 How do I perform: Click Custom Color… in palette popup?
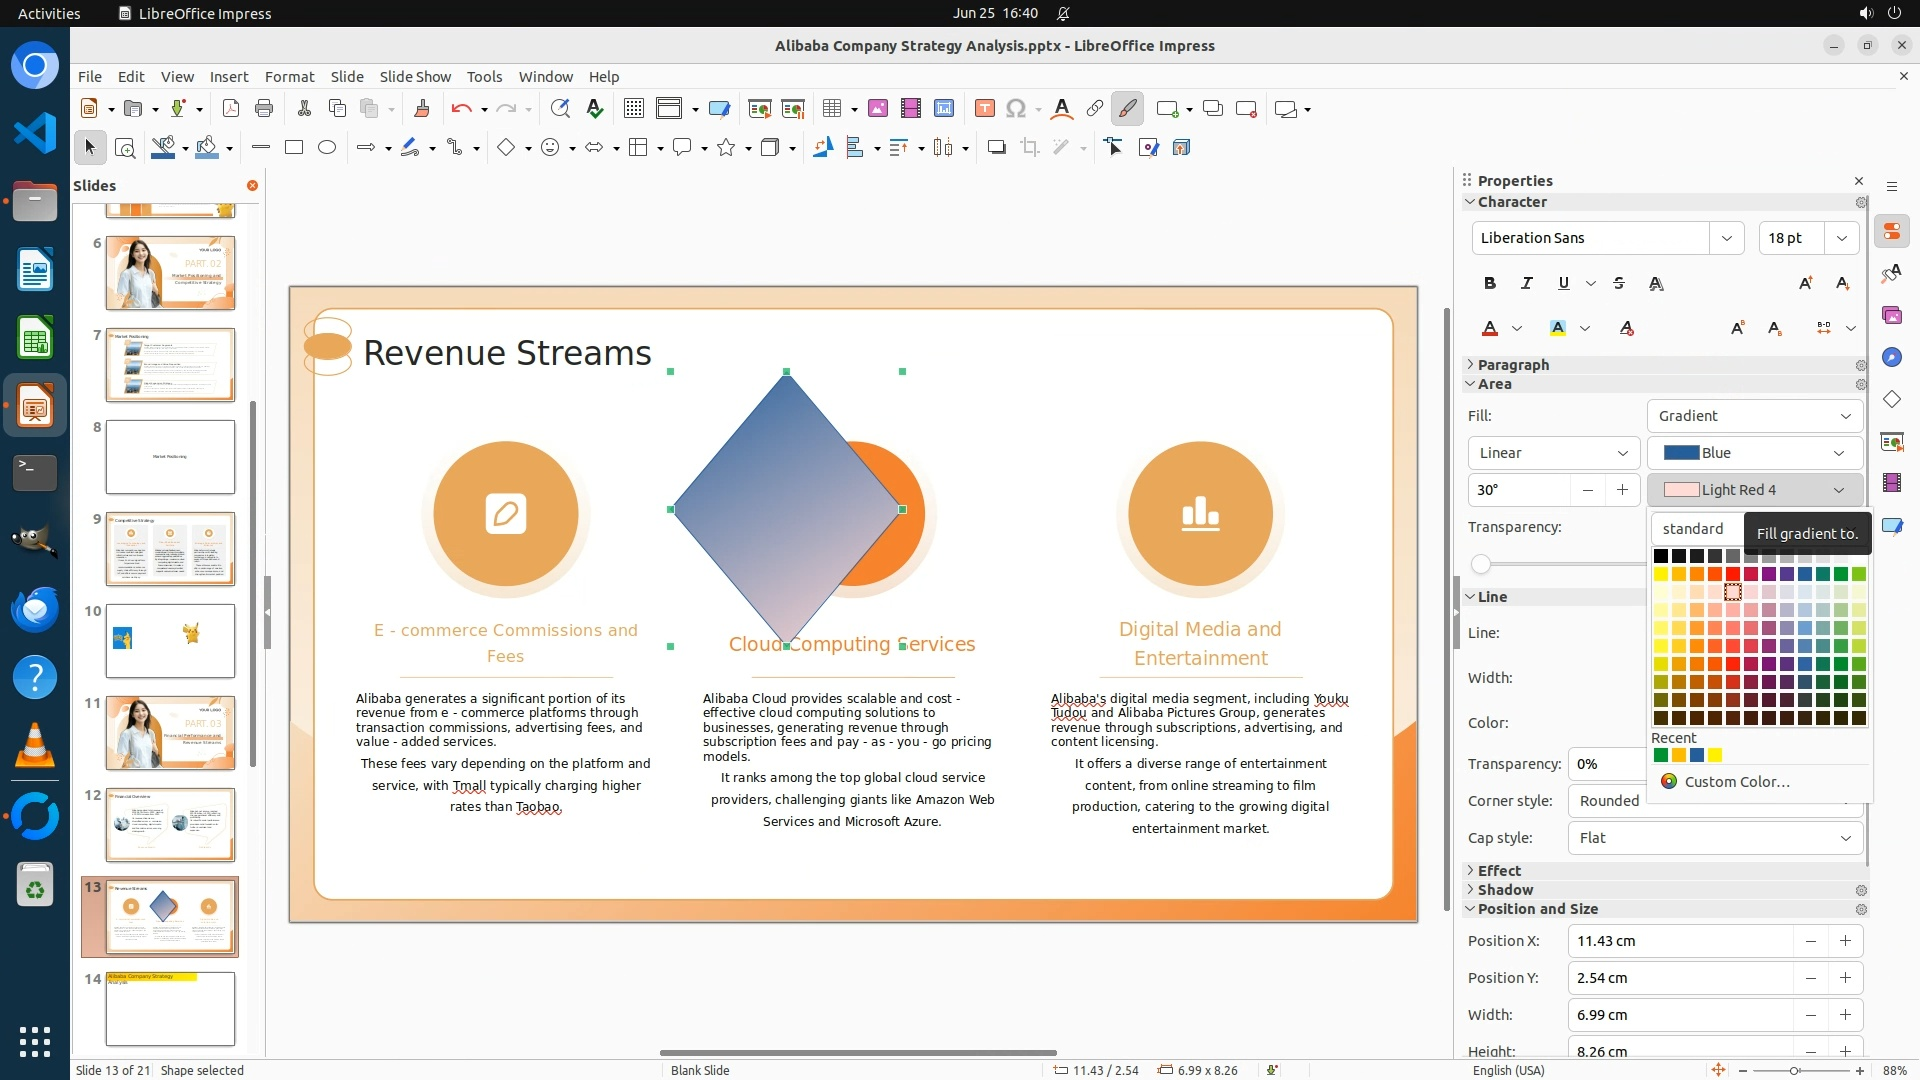(1736, 782)
